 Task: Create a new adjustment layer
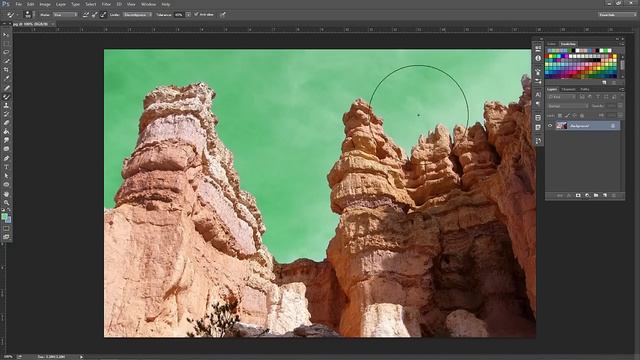(x=587, y=196)
